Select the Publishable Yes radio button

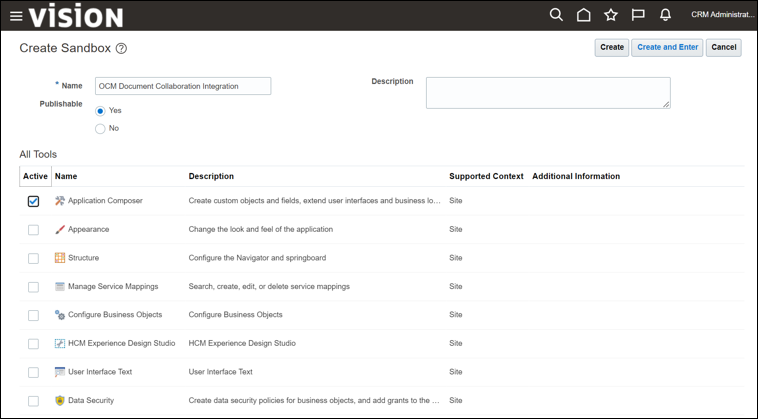click(100, 110)
